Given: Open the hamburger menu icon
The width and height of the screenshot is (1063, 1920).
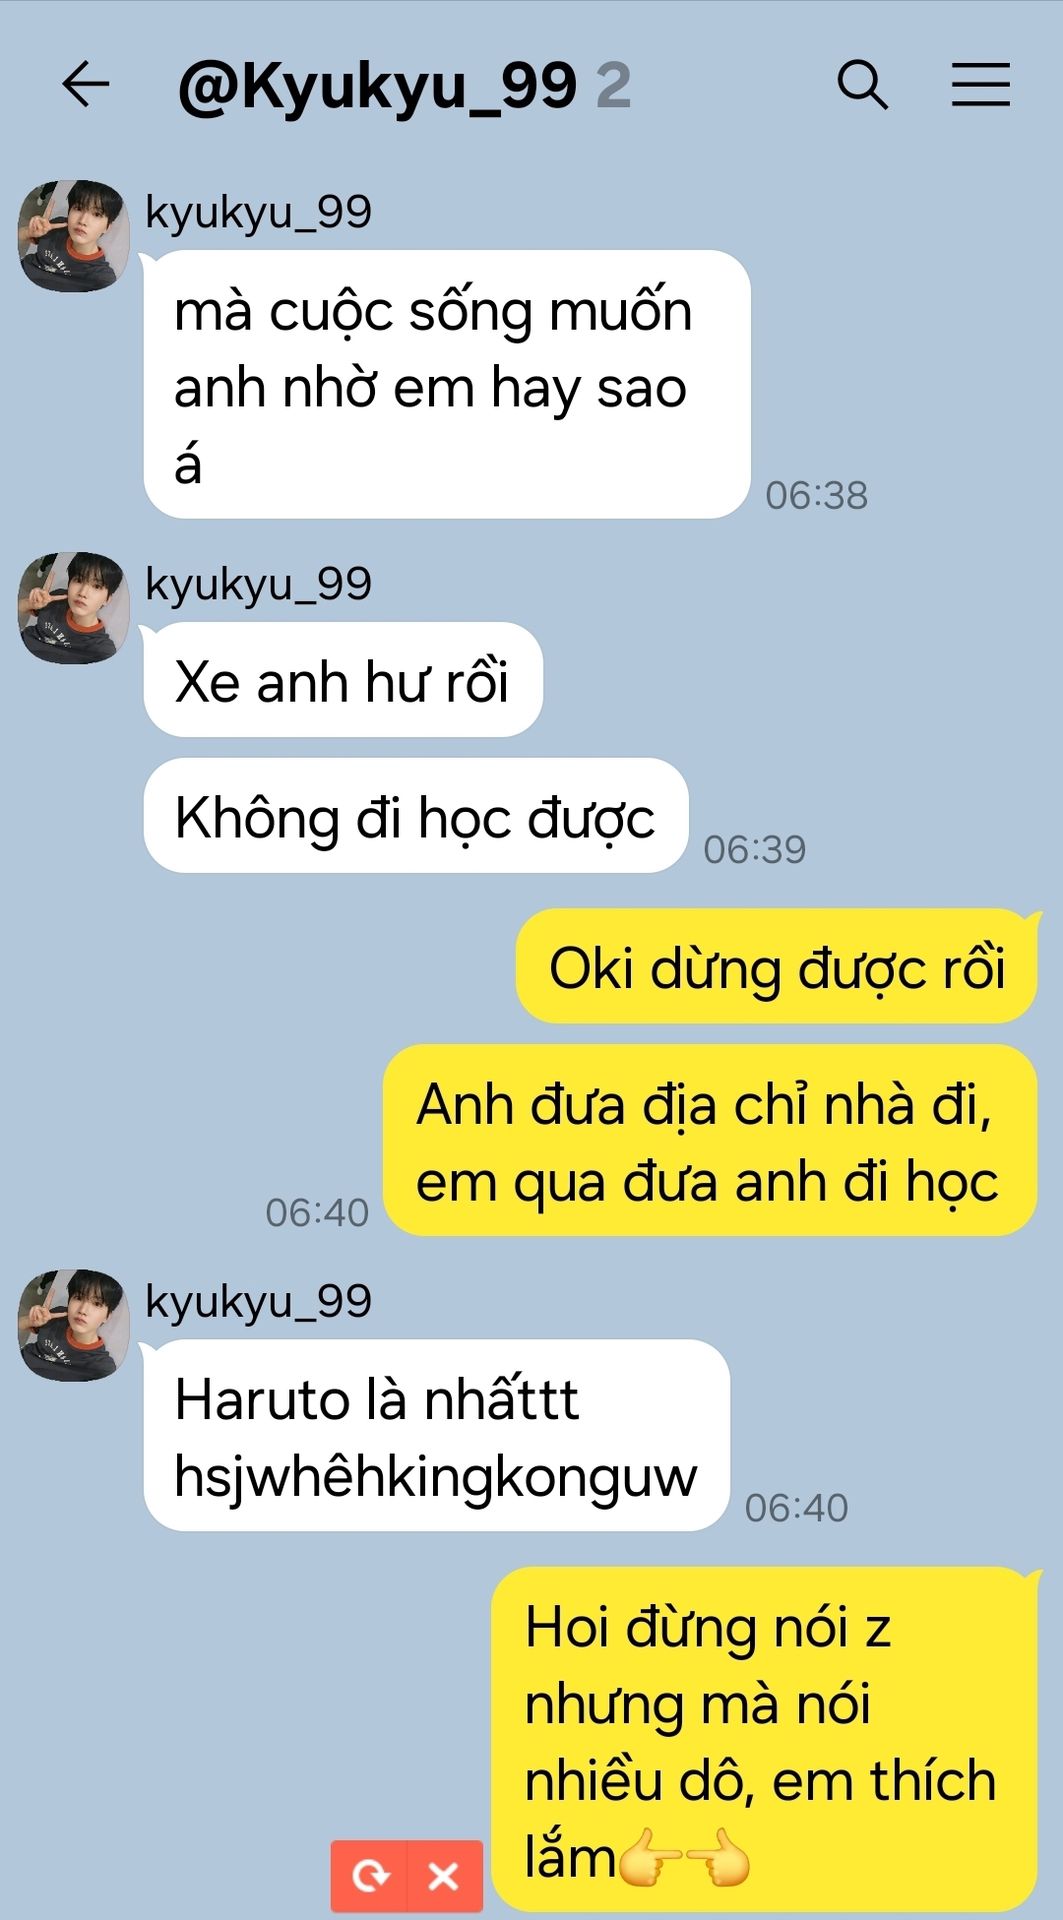Looking at the screenshot, I should [x=980, y=84].
